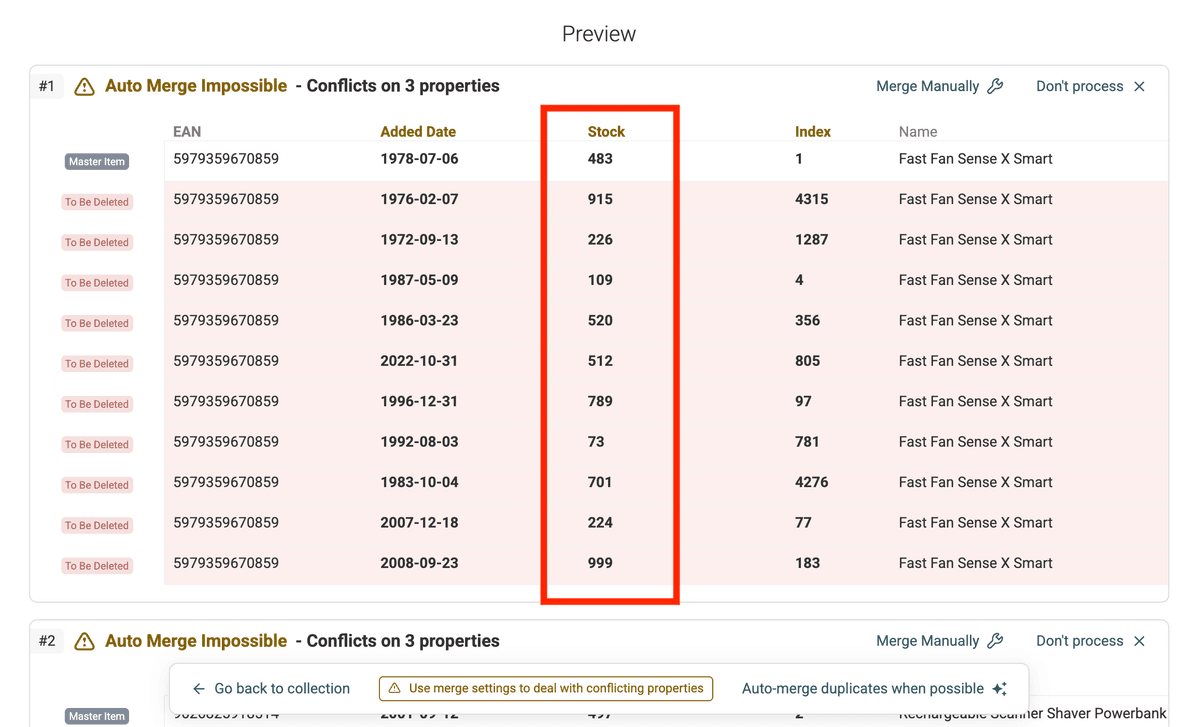Click the #1 group number label
Screen dimensions: 1200x727
click(47, 86)
